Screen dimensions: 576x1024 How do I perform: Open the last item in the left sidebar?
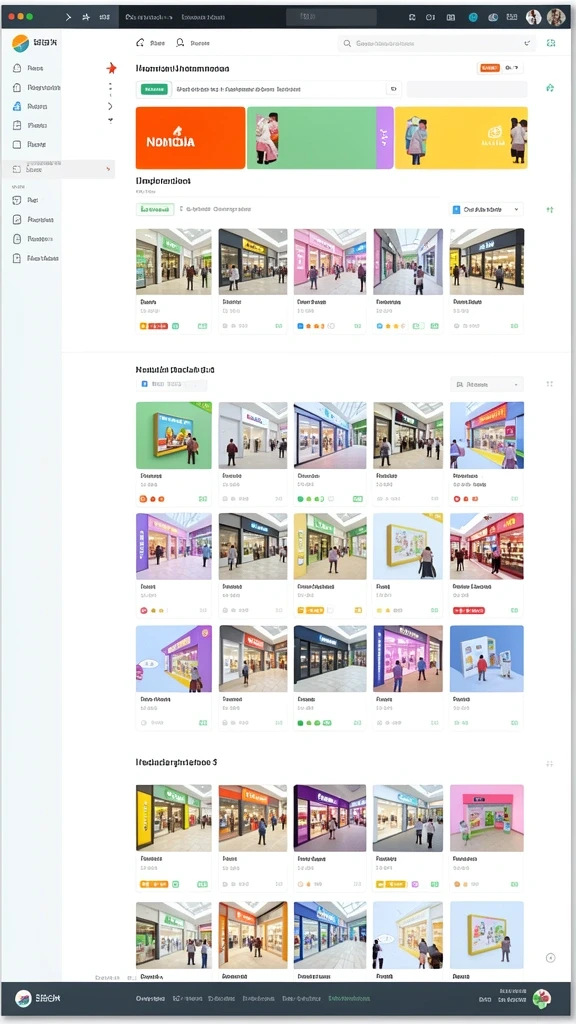[x=36, y=258]
